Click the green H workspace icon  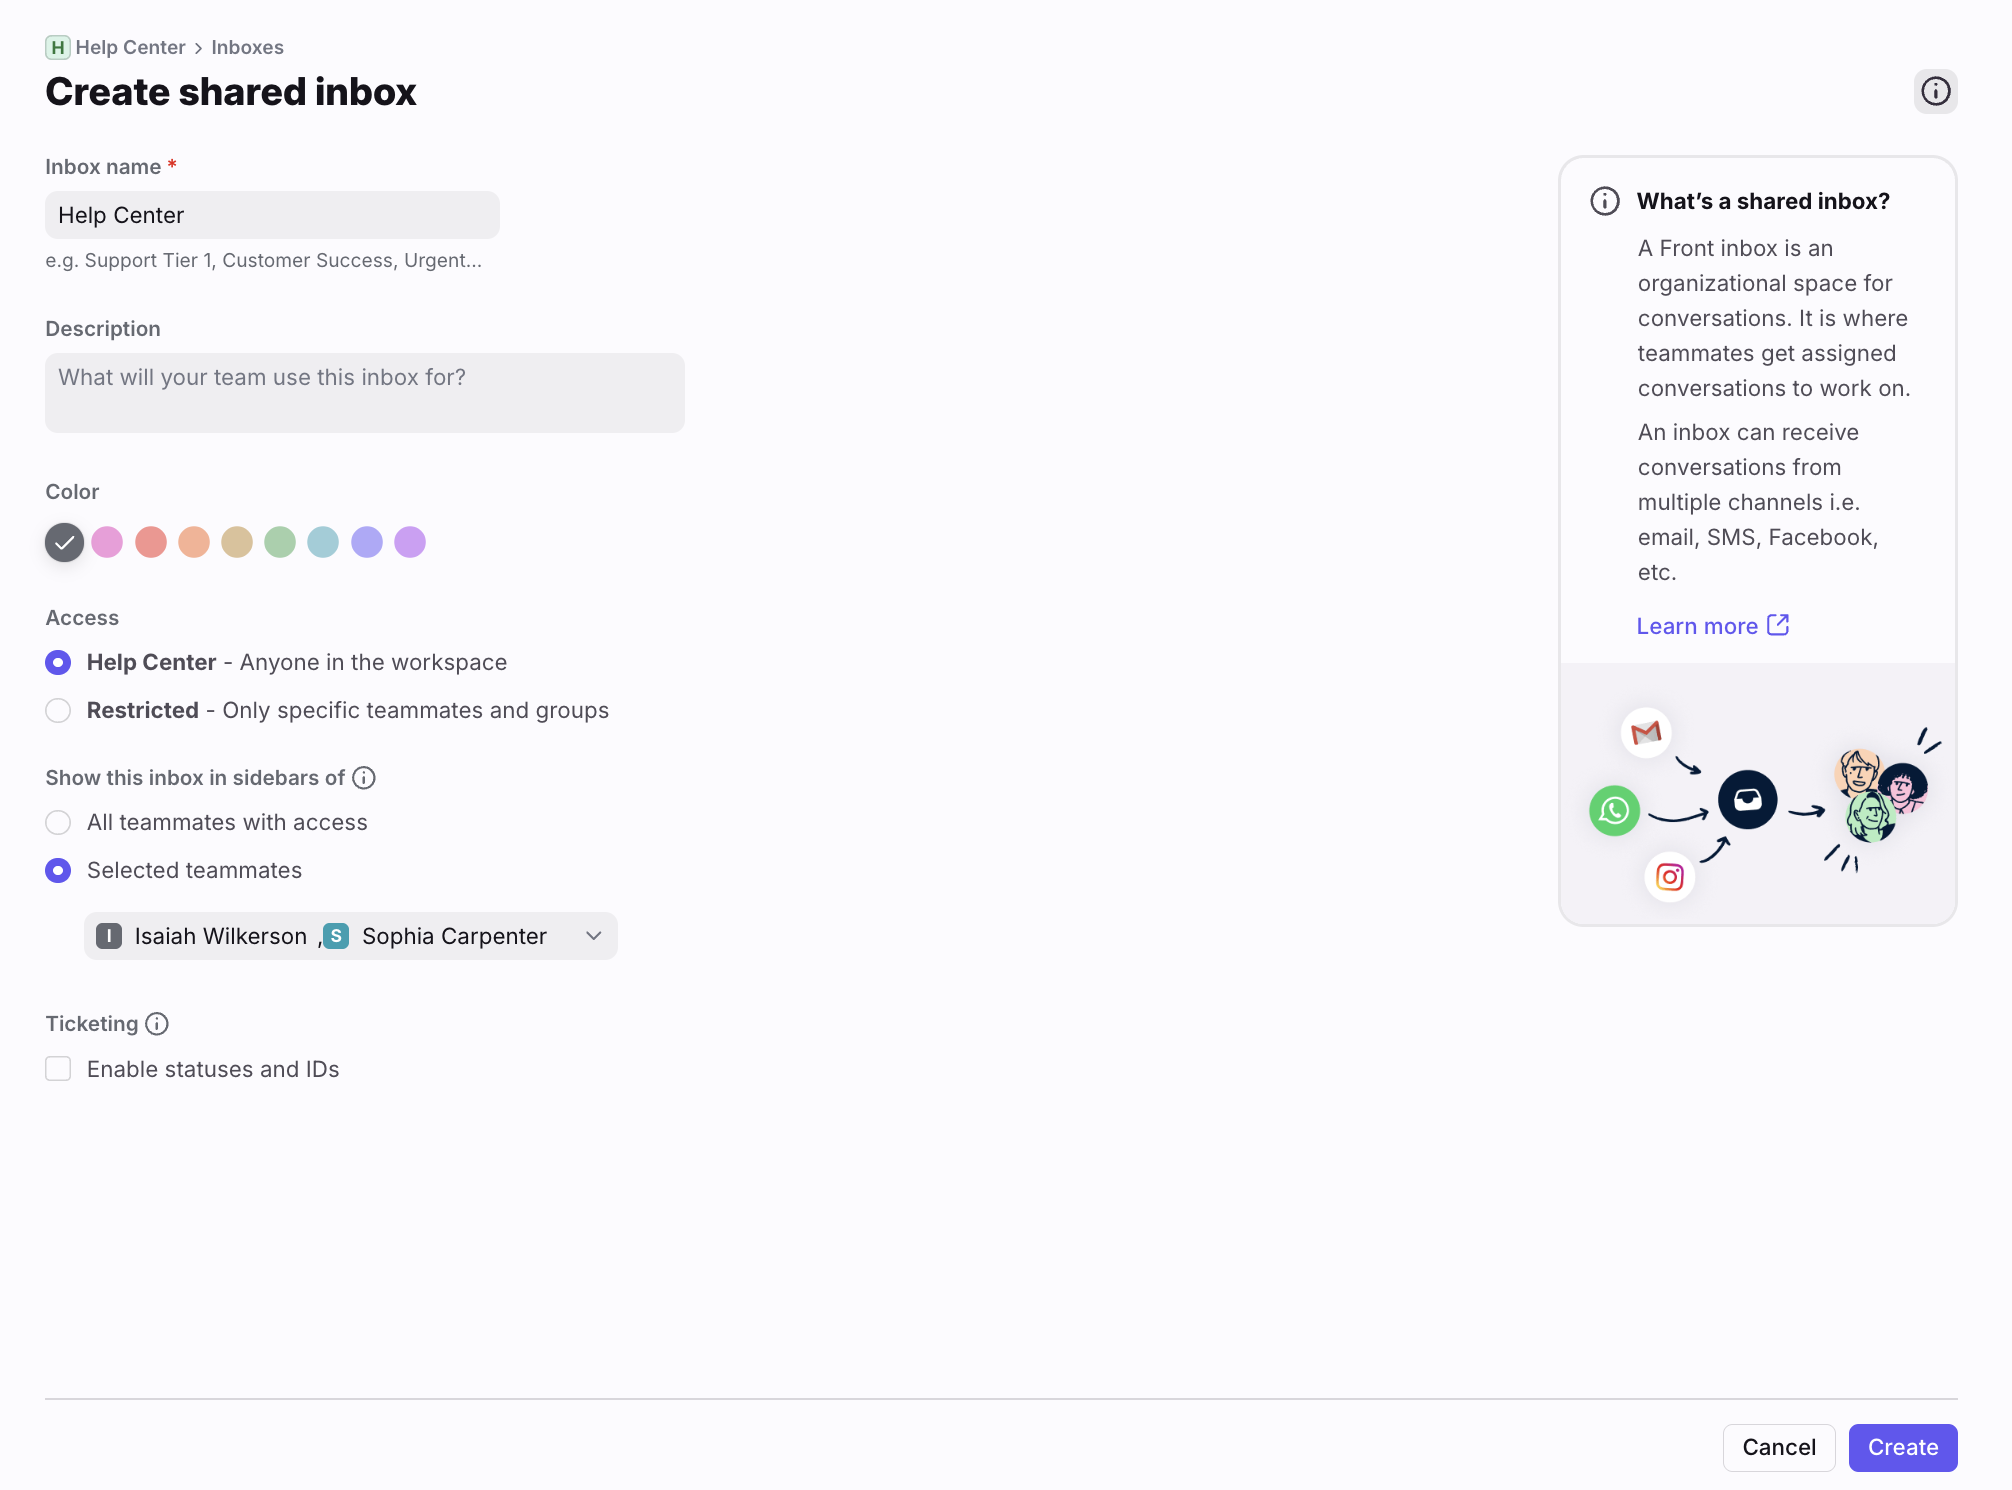57,47
